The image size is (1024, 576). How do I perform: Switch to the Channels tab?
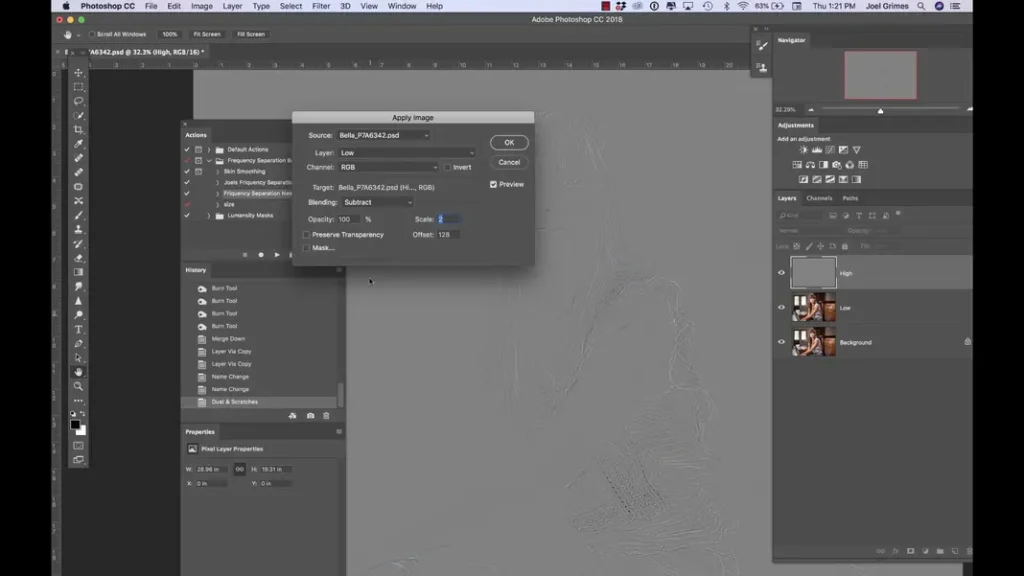pos(819,199)
